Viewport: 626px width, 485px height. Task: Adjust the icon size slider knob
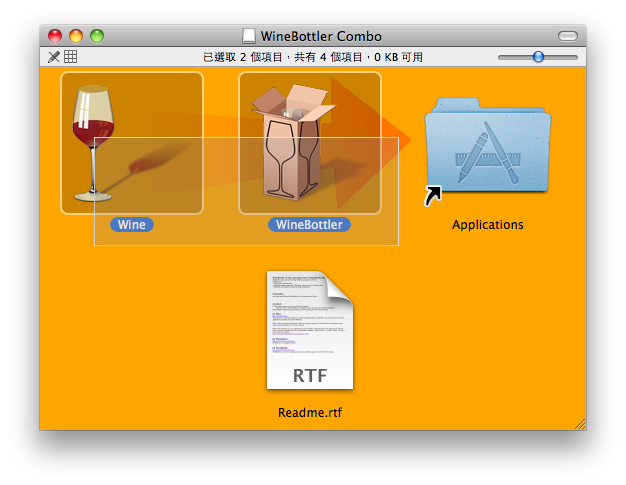pyautogui.click(x=538, y=57)
